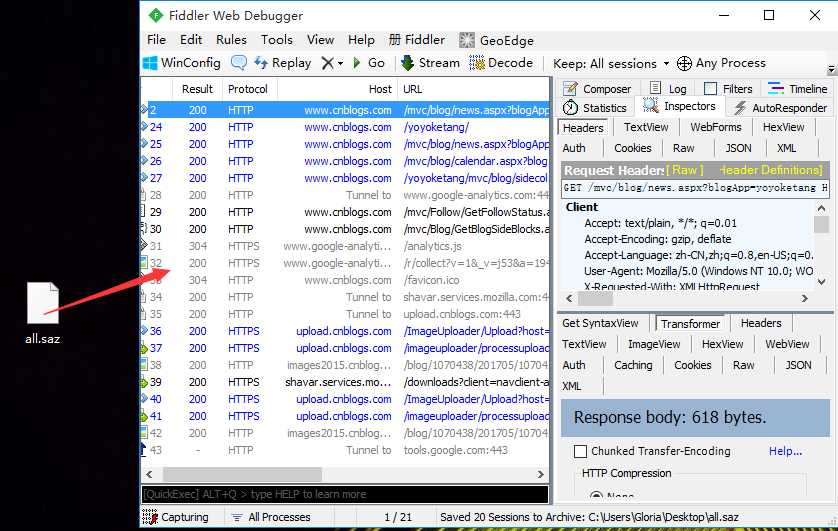
Task: Toggle the Capturing indicator in status bar
Action: (x=150, y=517)
